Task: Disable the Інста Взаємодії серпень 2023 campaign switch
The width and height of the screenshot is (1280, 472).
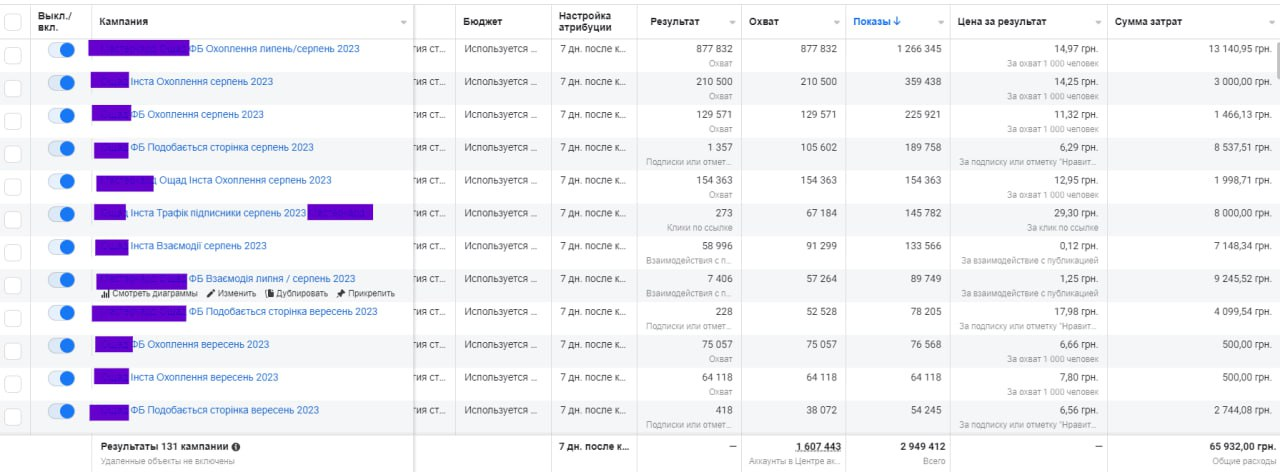Action: [x=61, y=247]
